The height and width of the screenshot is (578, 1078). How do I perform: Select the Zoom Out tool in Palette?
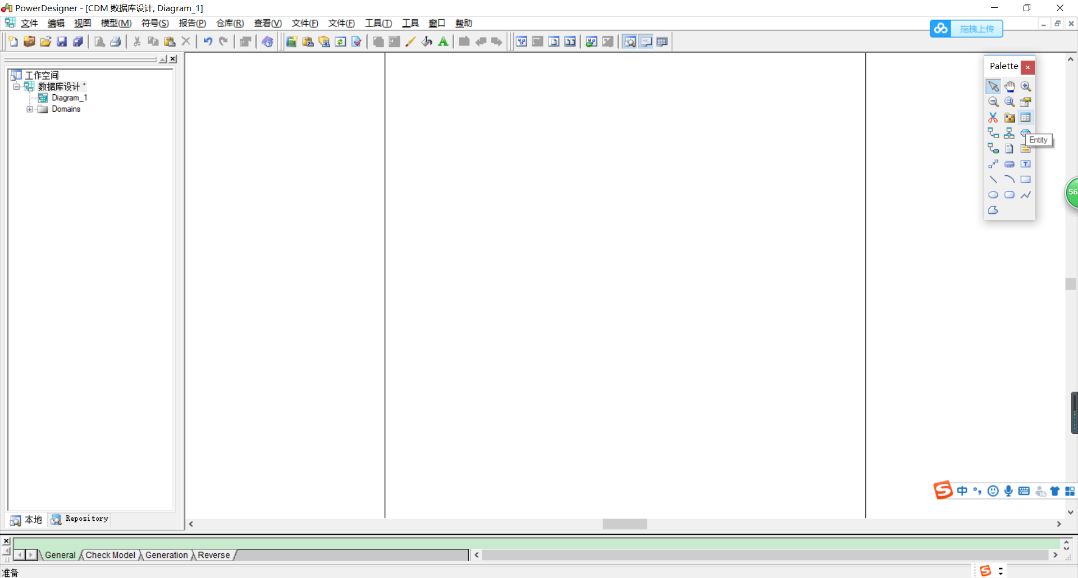(x=993, y=102)
